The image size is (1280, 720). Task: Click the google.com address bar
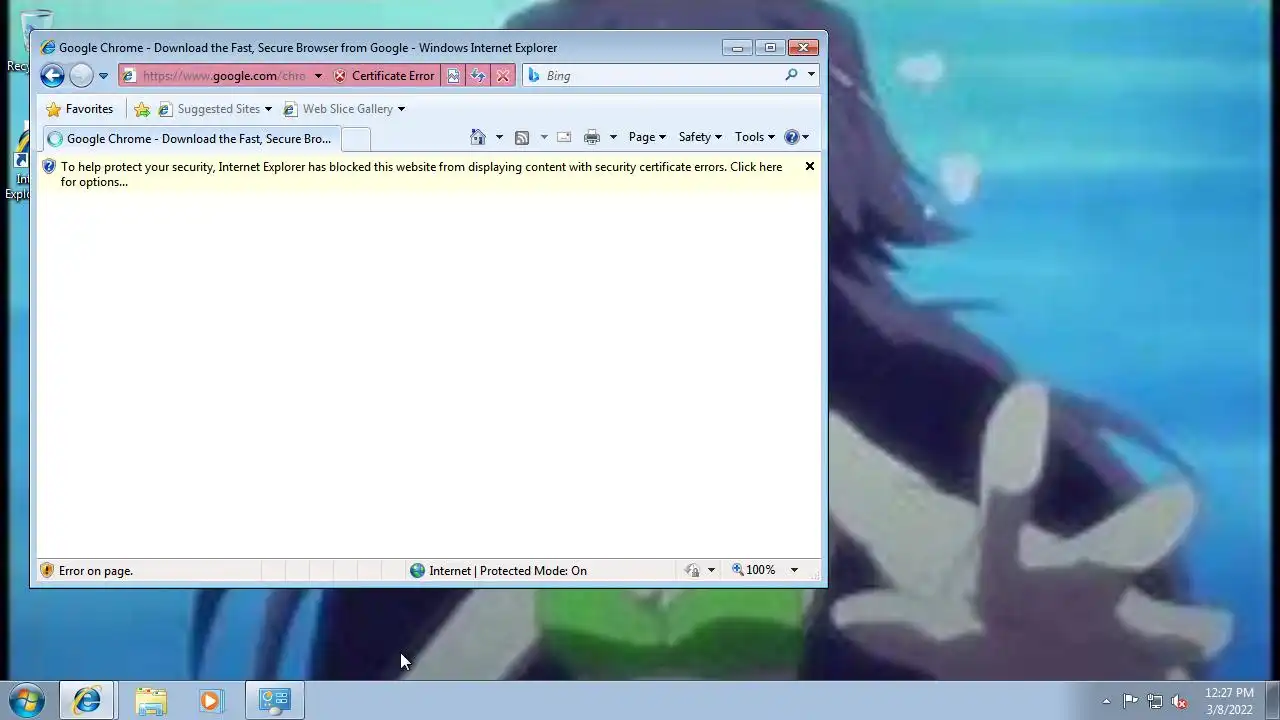tap(222, 76)
